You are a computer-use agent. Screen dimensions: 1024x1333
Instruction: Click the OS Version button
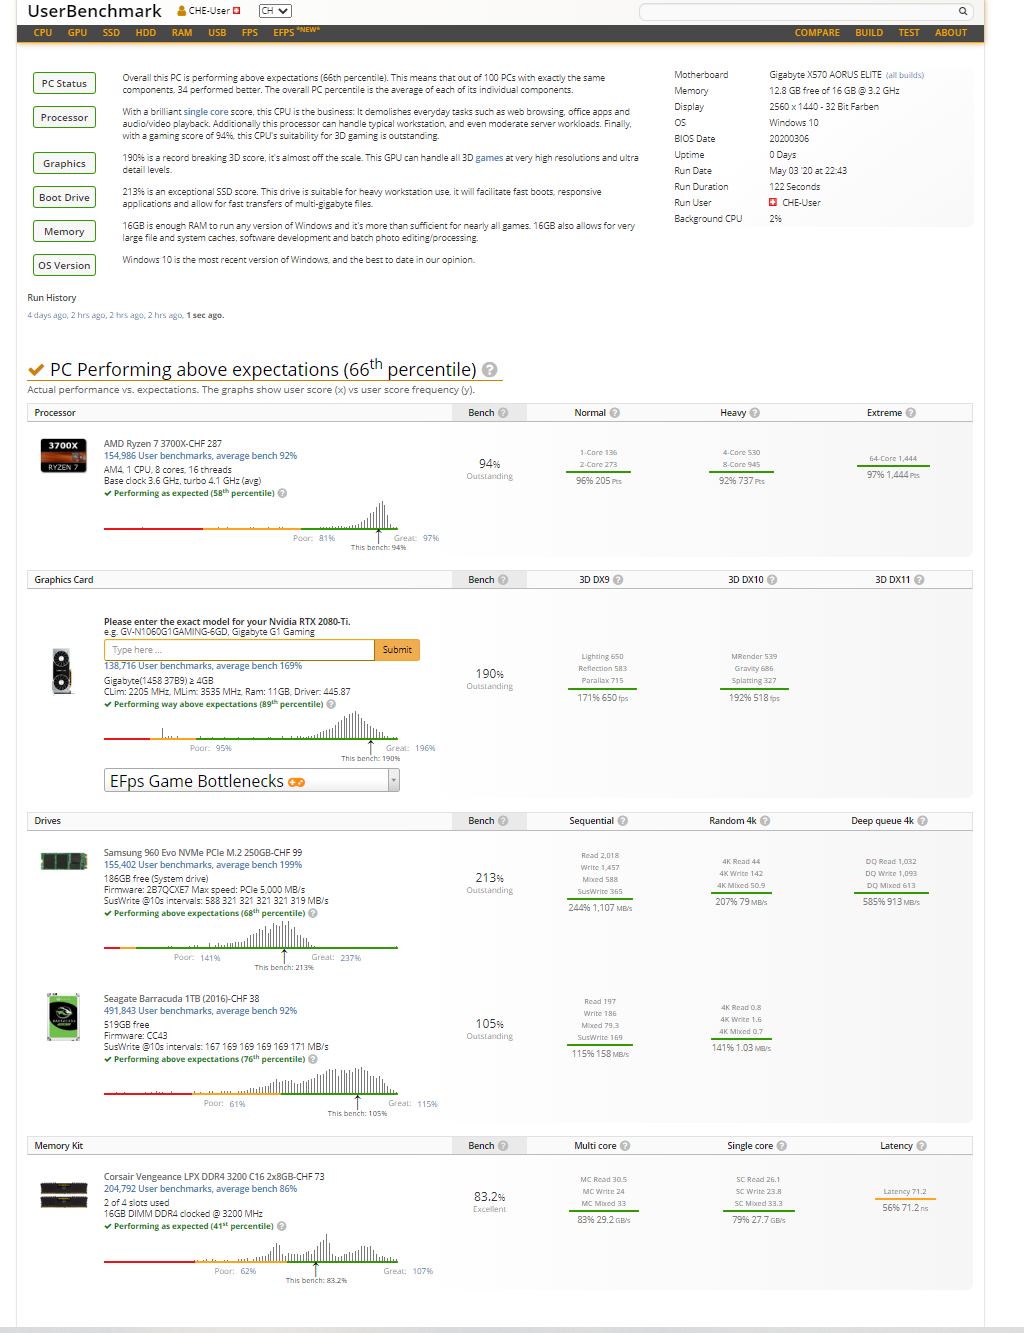[64, 266]
